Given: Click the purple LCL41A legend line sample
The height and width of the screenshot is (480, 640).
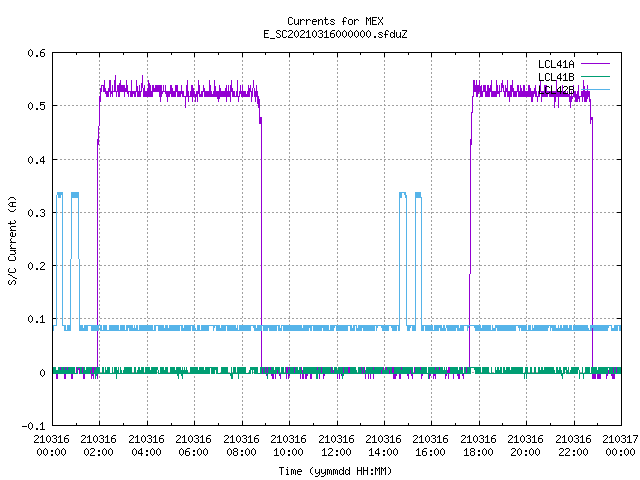Looking at the screenshot, I should [595, 64].
